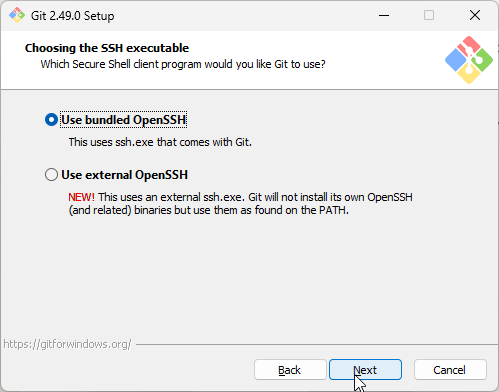Image resolution: width=499 pixels, height=392 pixels.
Task: Close the Git 2.49.0 Setup window
Action: point(475,15)
